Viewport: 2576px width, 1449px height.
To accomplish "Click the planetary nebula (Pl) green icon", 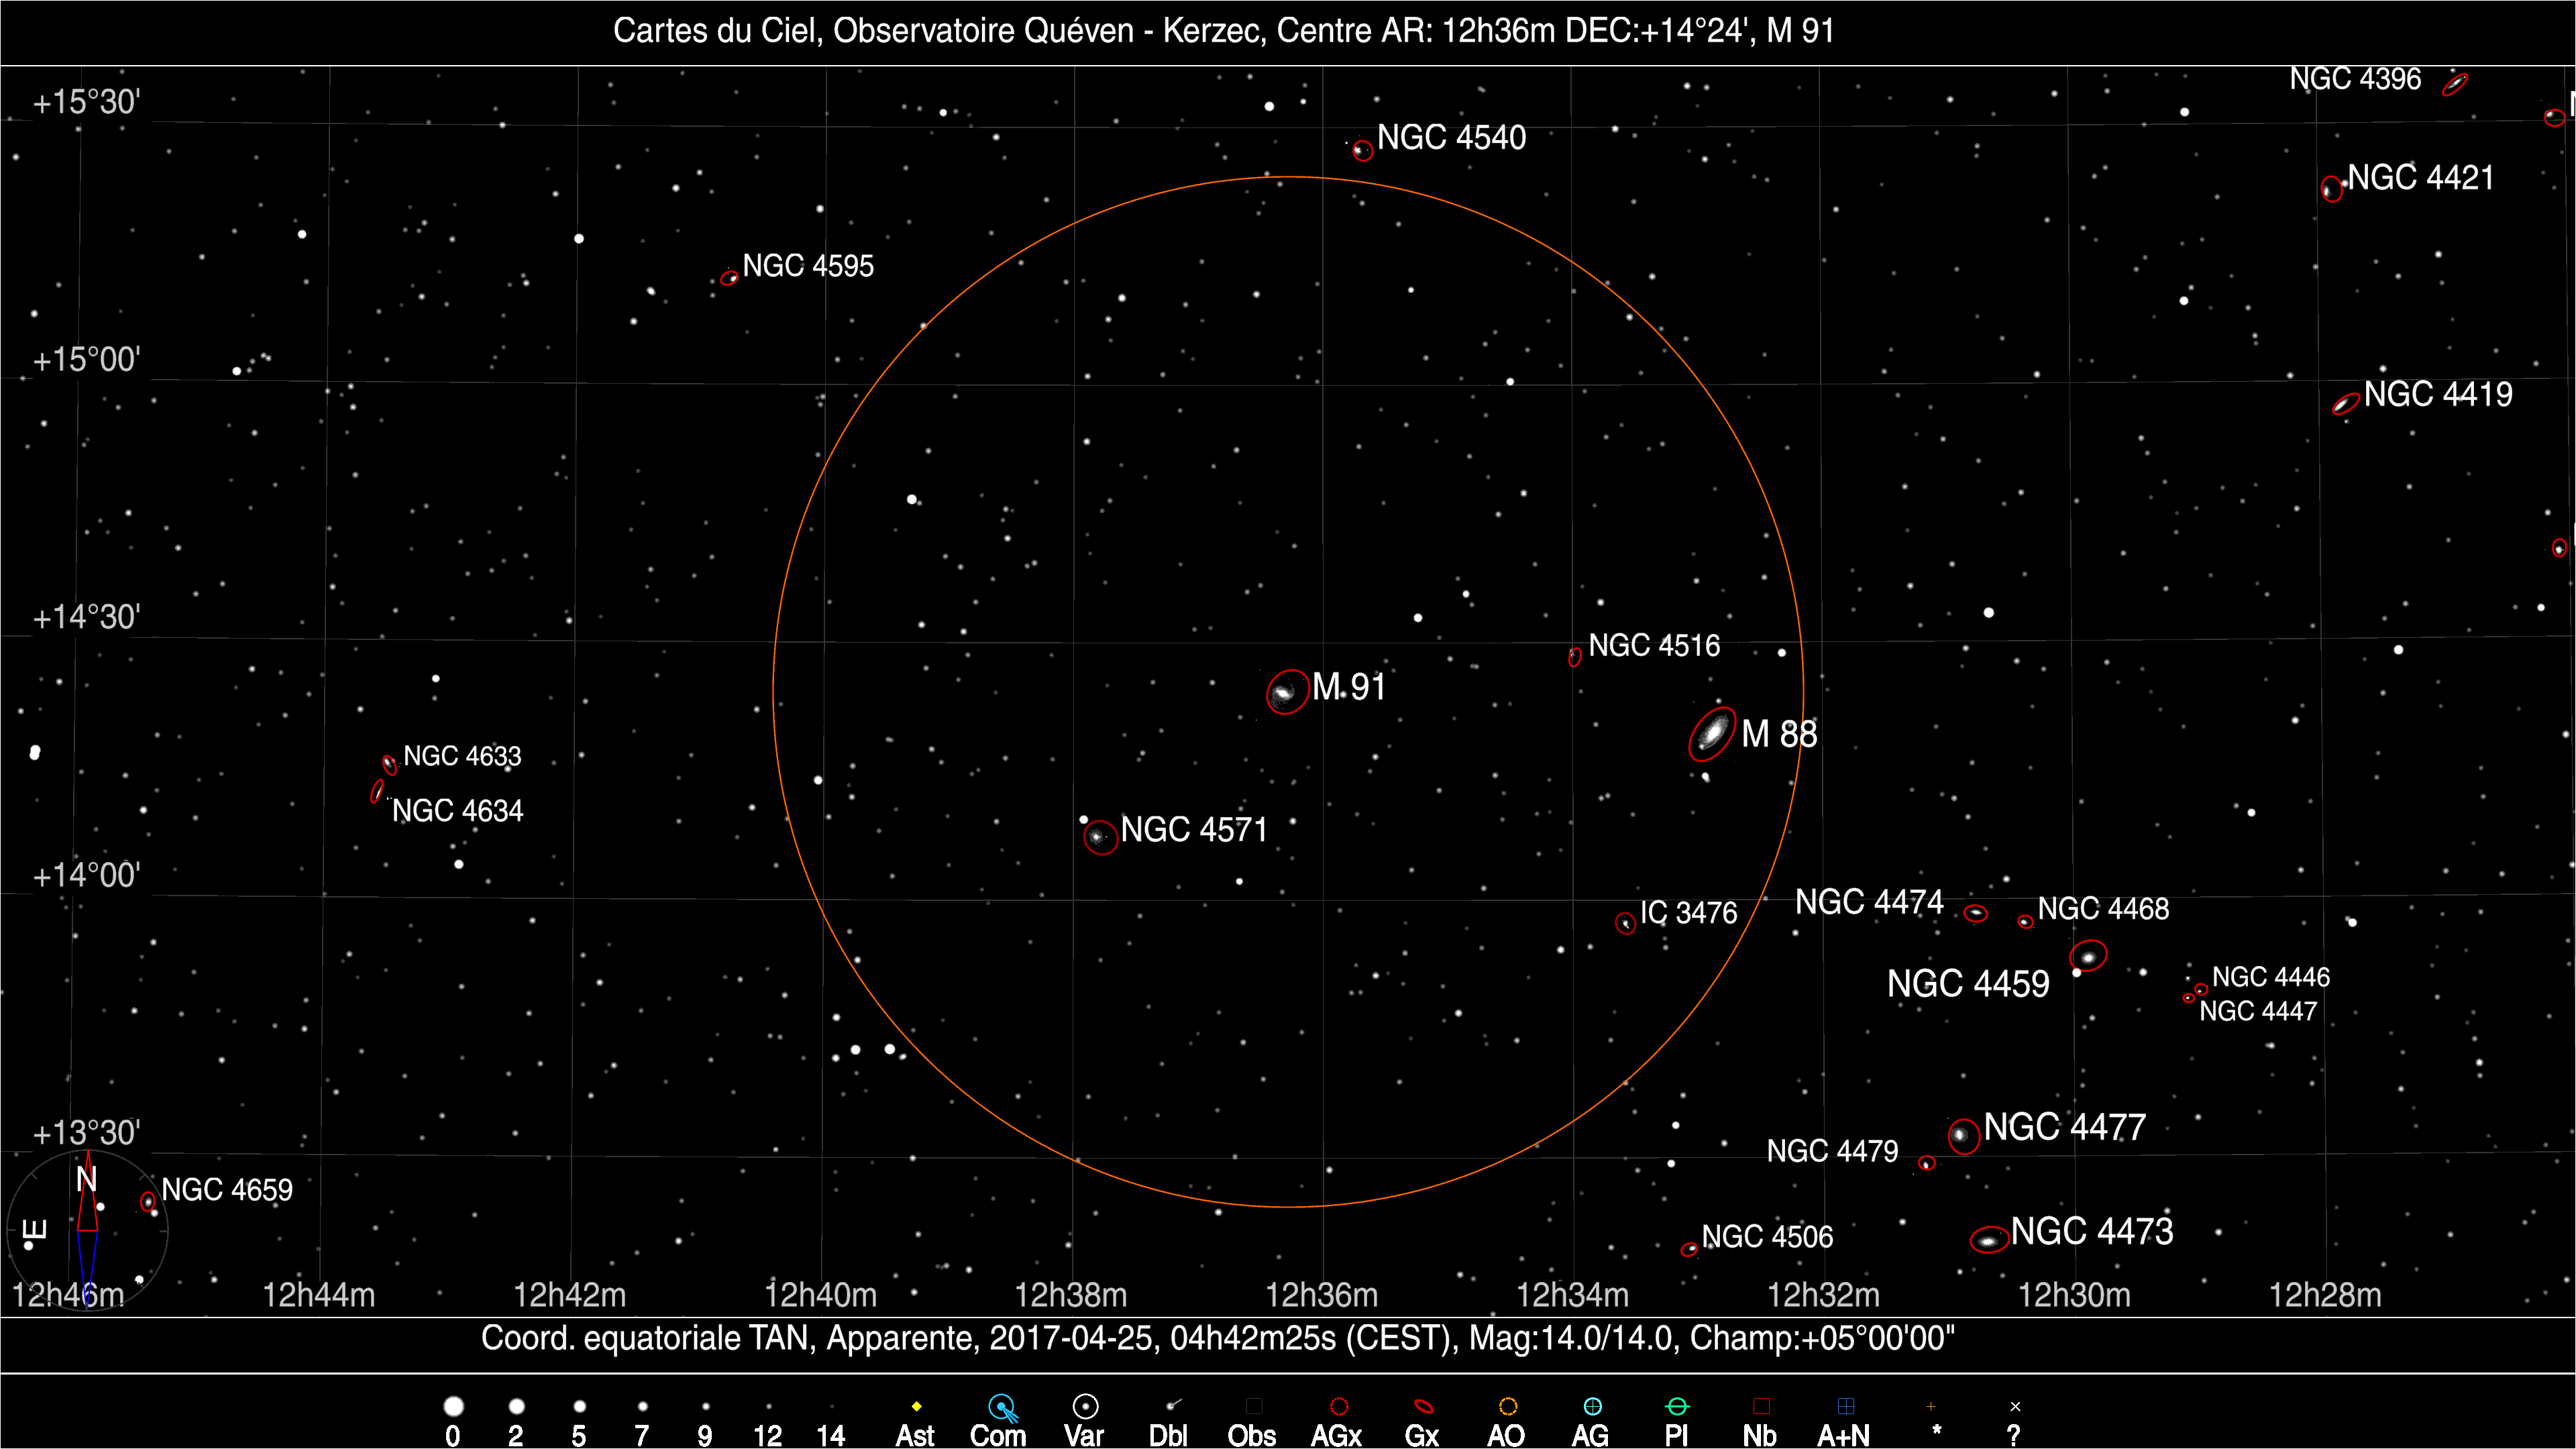I will click(x=1677, y=1407).
